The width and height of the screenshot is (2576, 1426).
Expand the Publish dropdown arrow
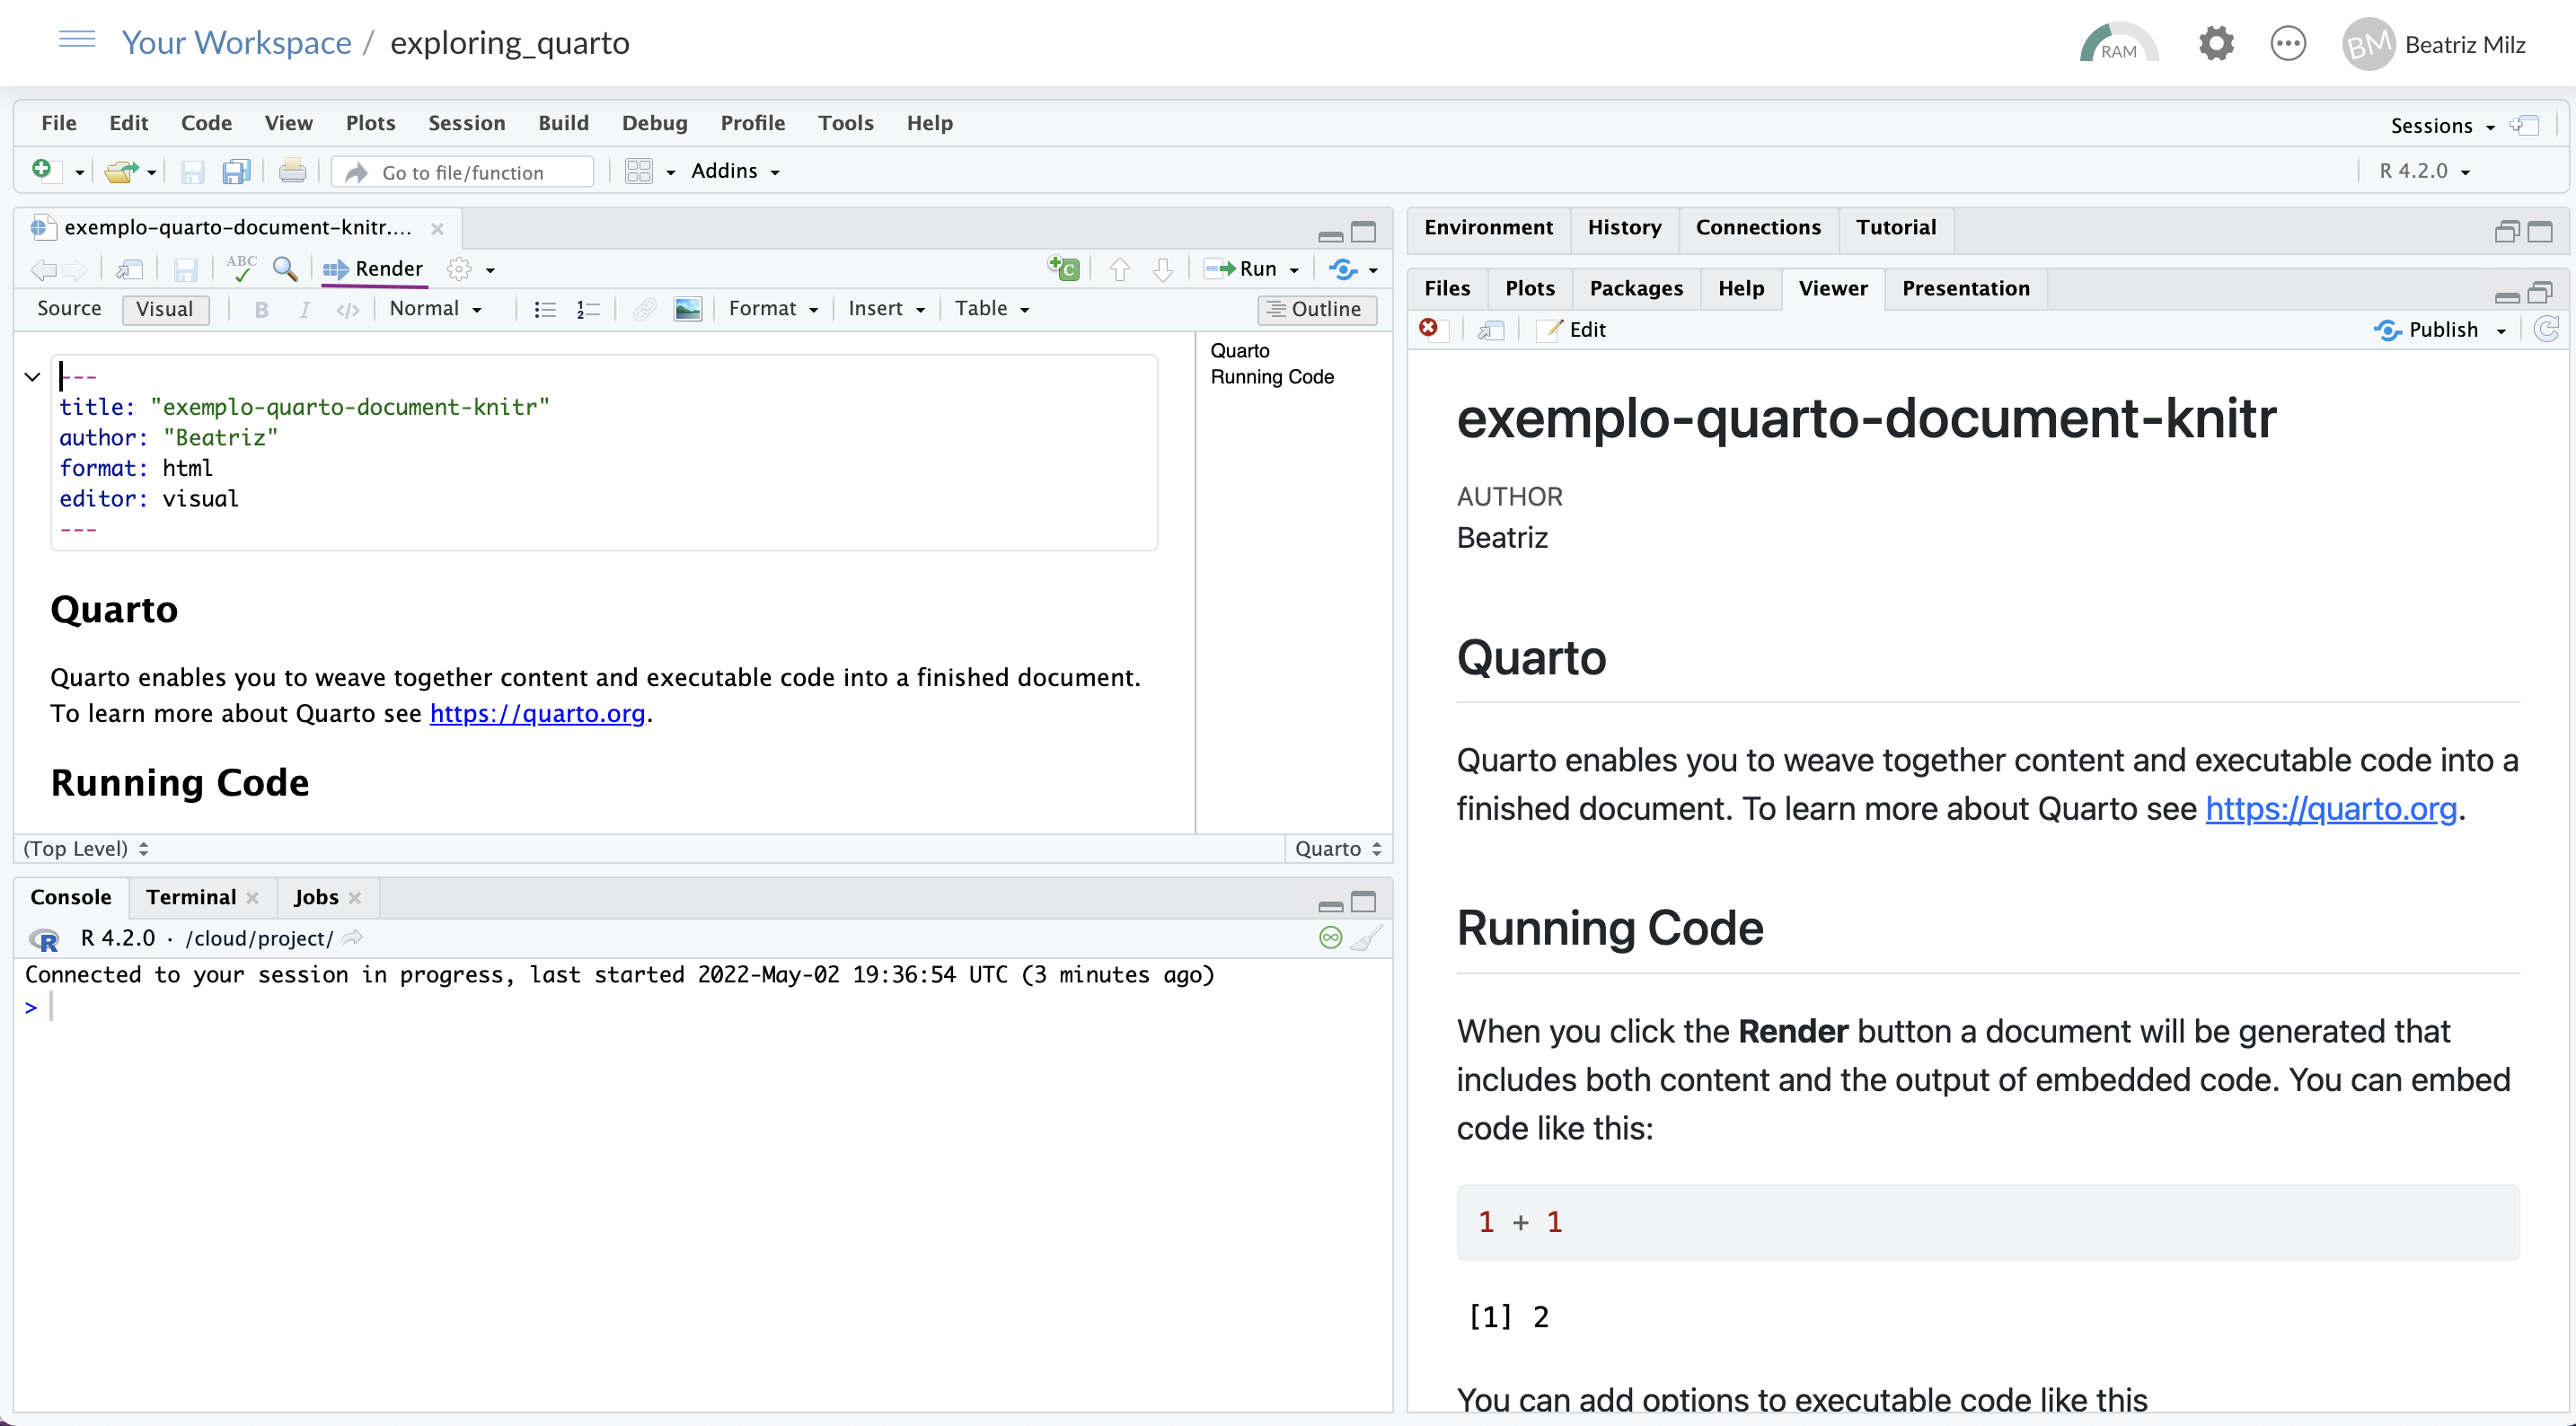pos(2503,329)
